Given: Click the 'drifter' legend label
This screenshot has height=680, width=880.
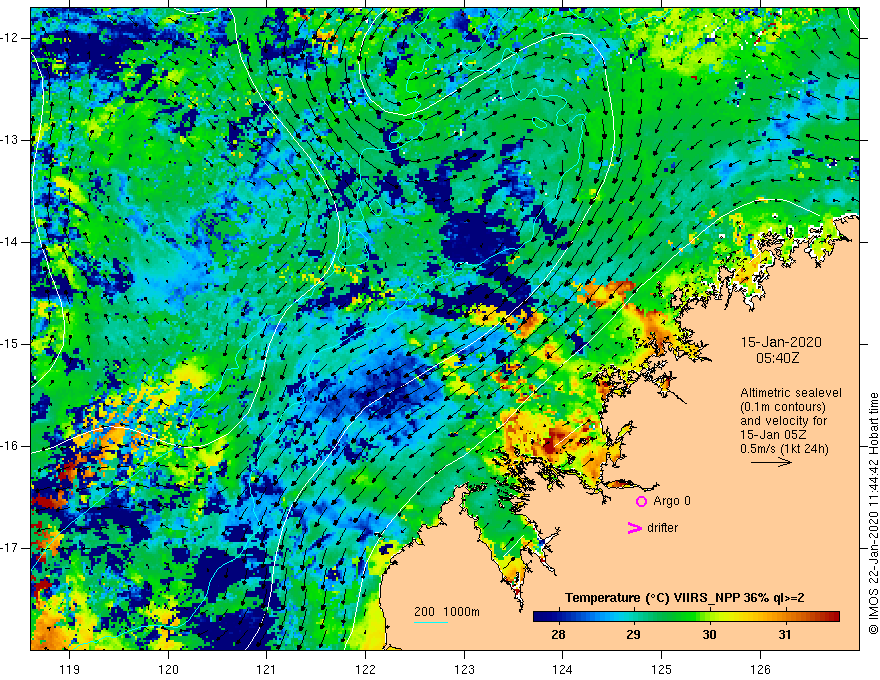Looking at the screenshot, I should (x=662, y=528).
